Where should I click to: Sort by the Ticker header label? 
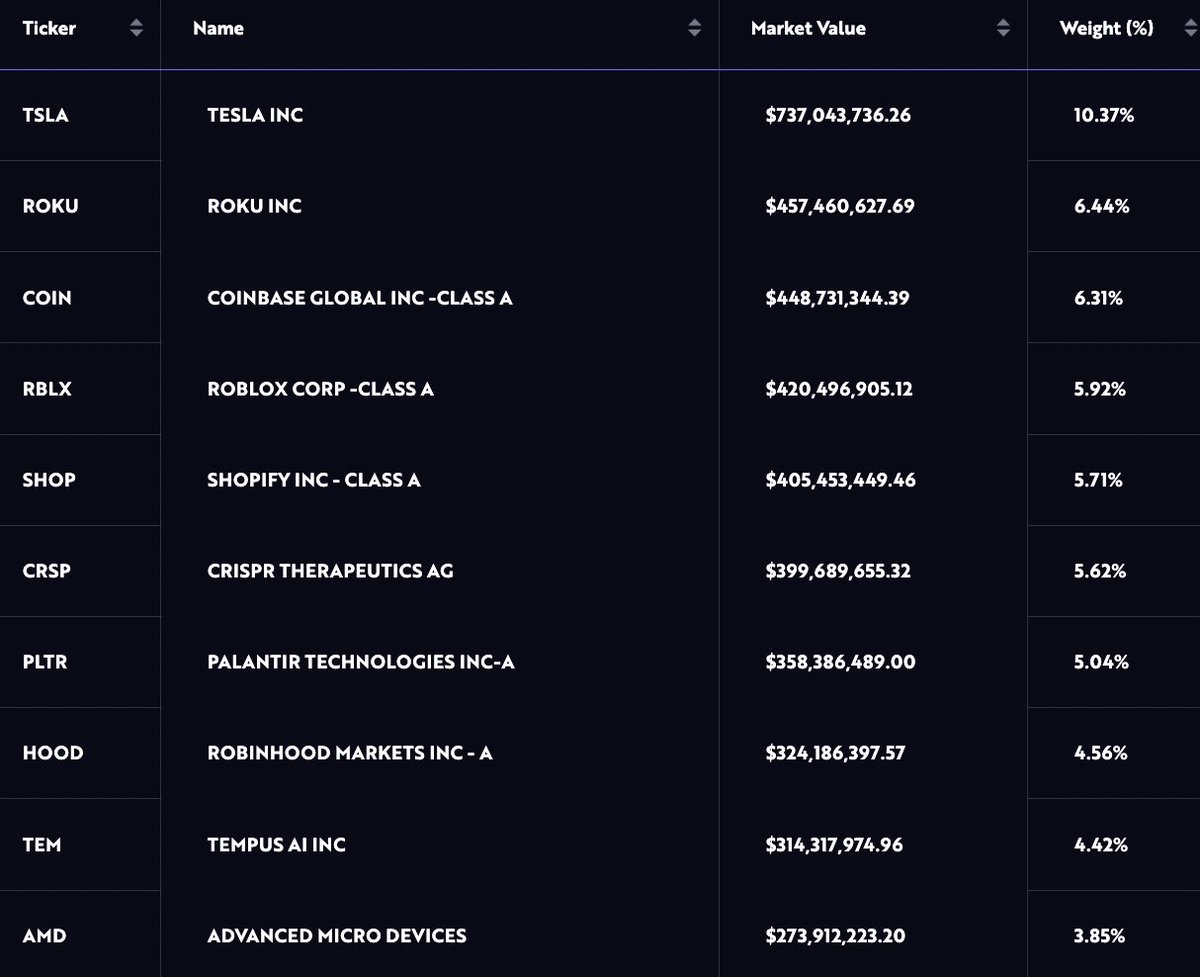coord(49,29)
